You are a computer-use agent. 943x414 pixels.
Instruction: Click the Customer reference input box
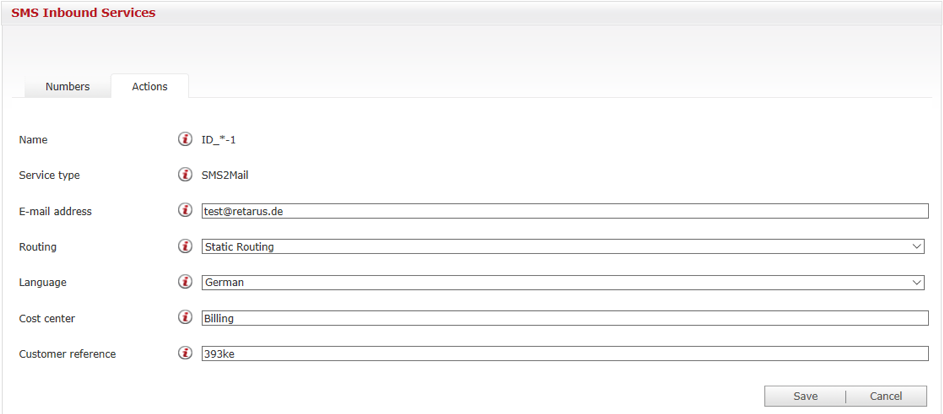pyautogui.click(x=565, y=353)
